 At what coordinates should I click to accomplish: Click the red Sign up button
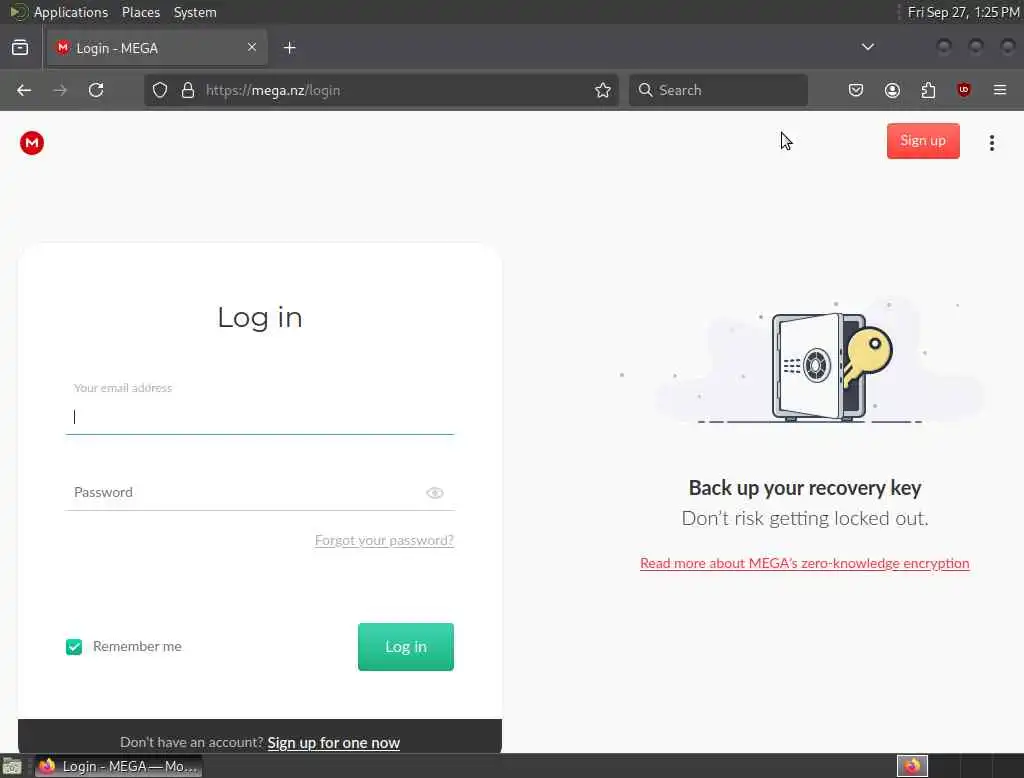point(923,140)
